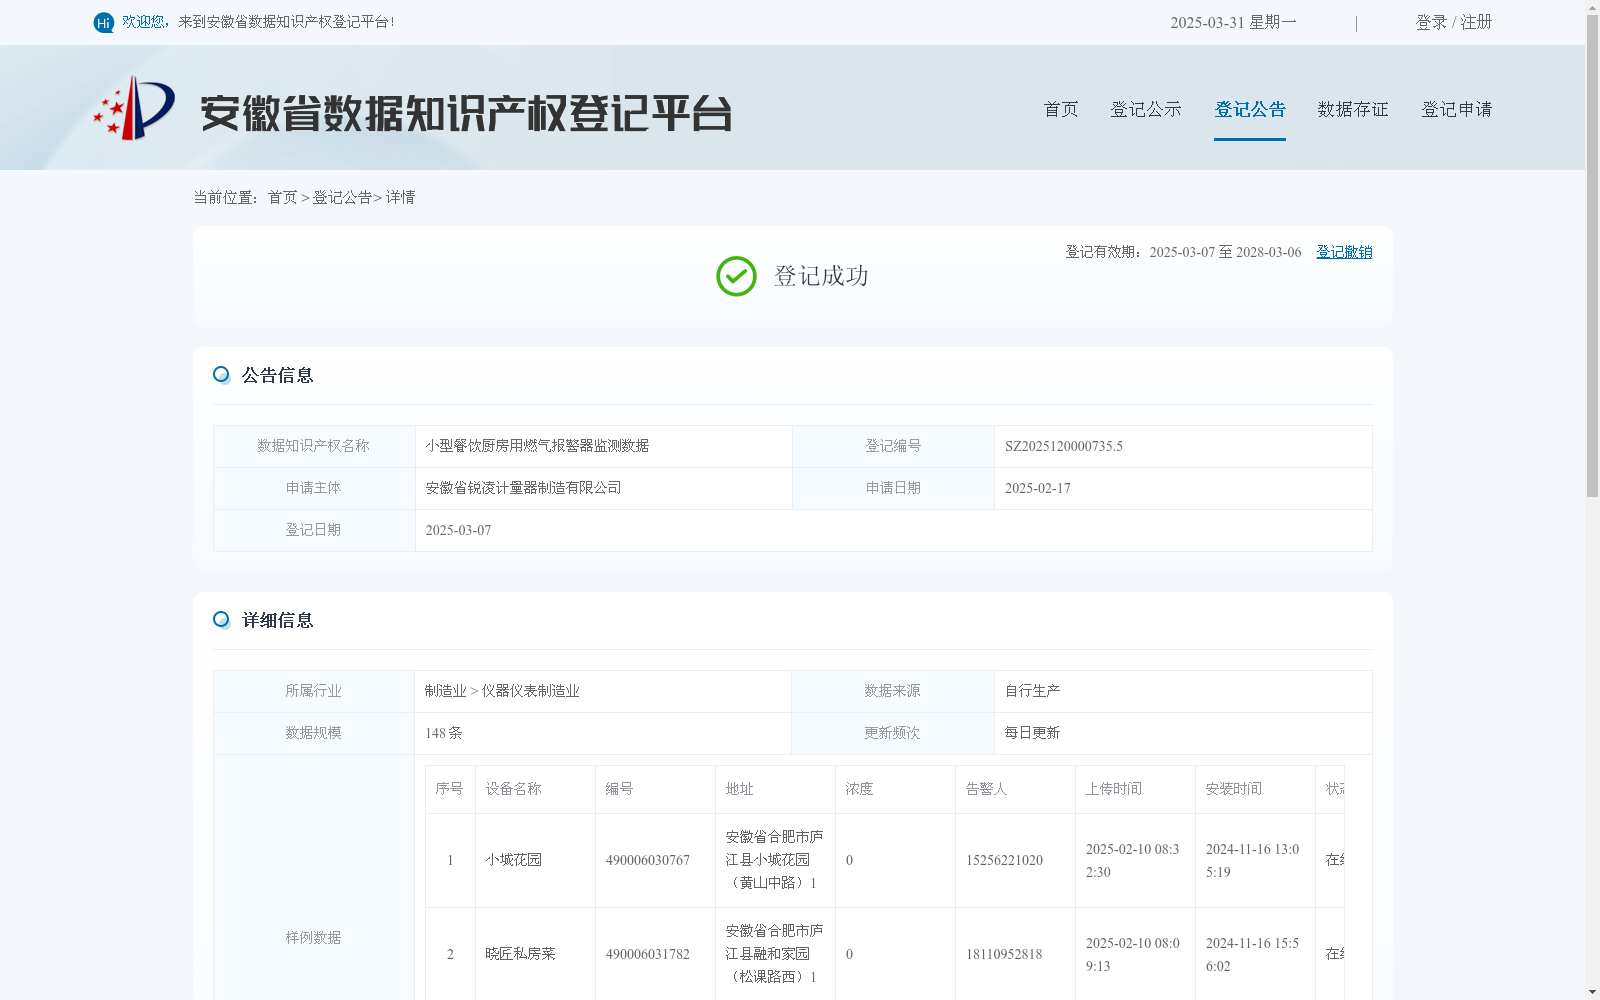
Task: Click the 公告信息 section bullet icon
Action: pos(221,375)
